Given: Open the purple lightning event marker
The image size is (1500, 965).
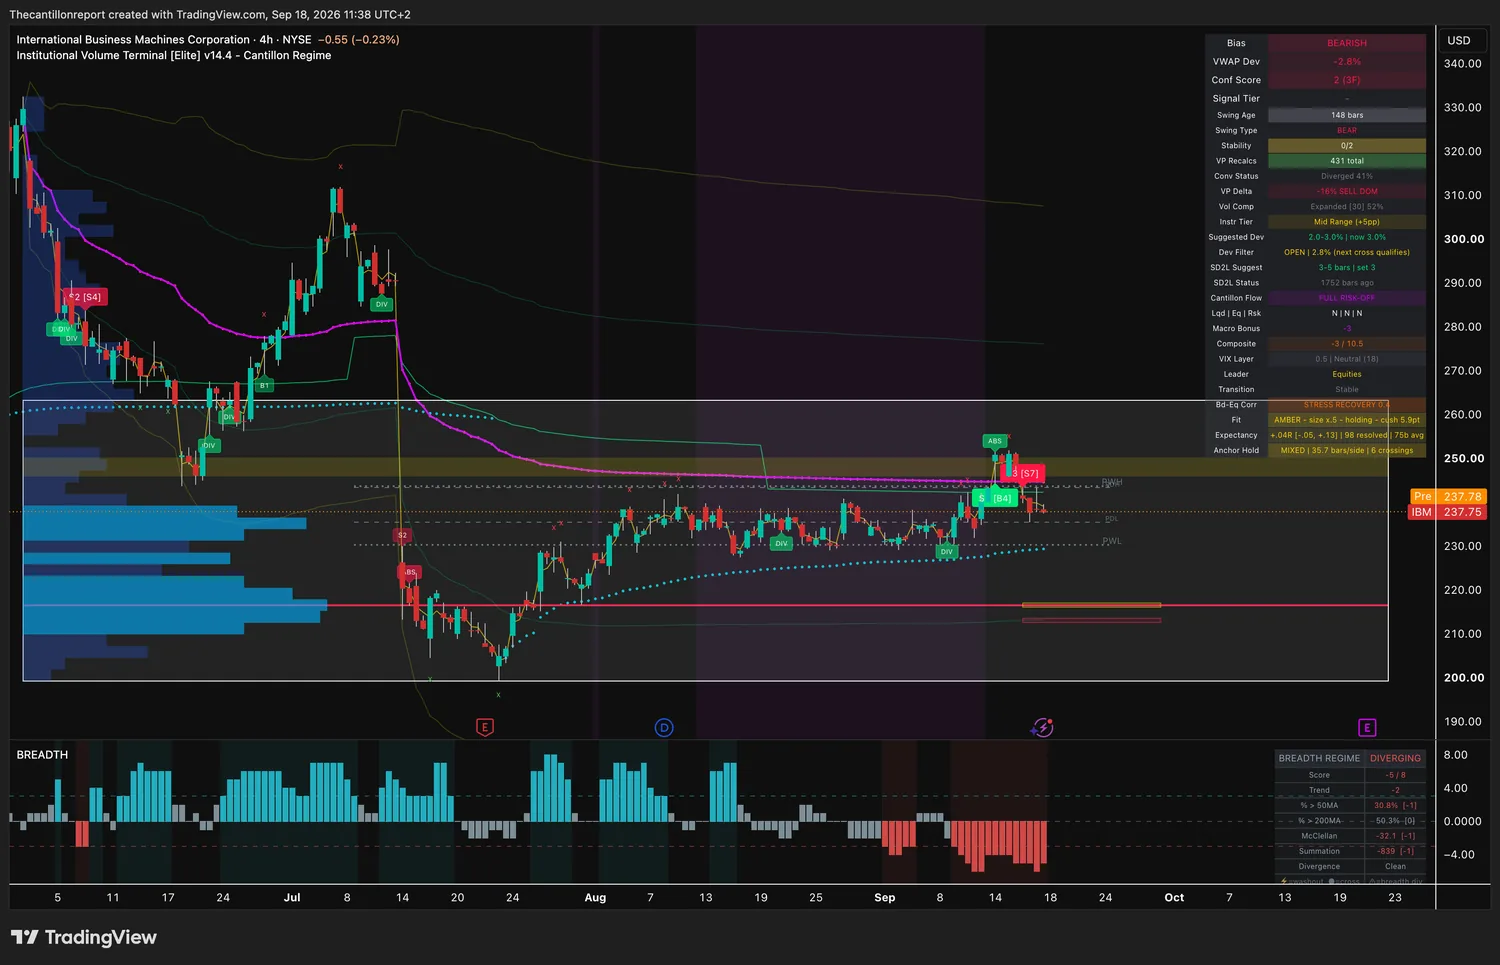Looking at the screenshot, I should point(1042,727).
